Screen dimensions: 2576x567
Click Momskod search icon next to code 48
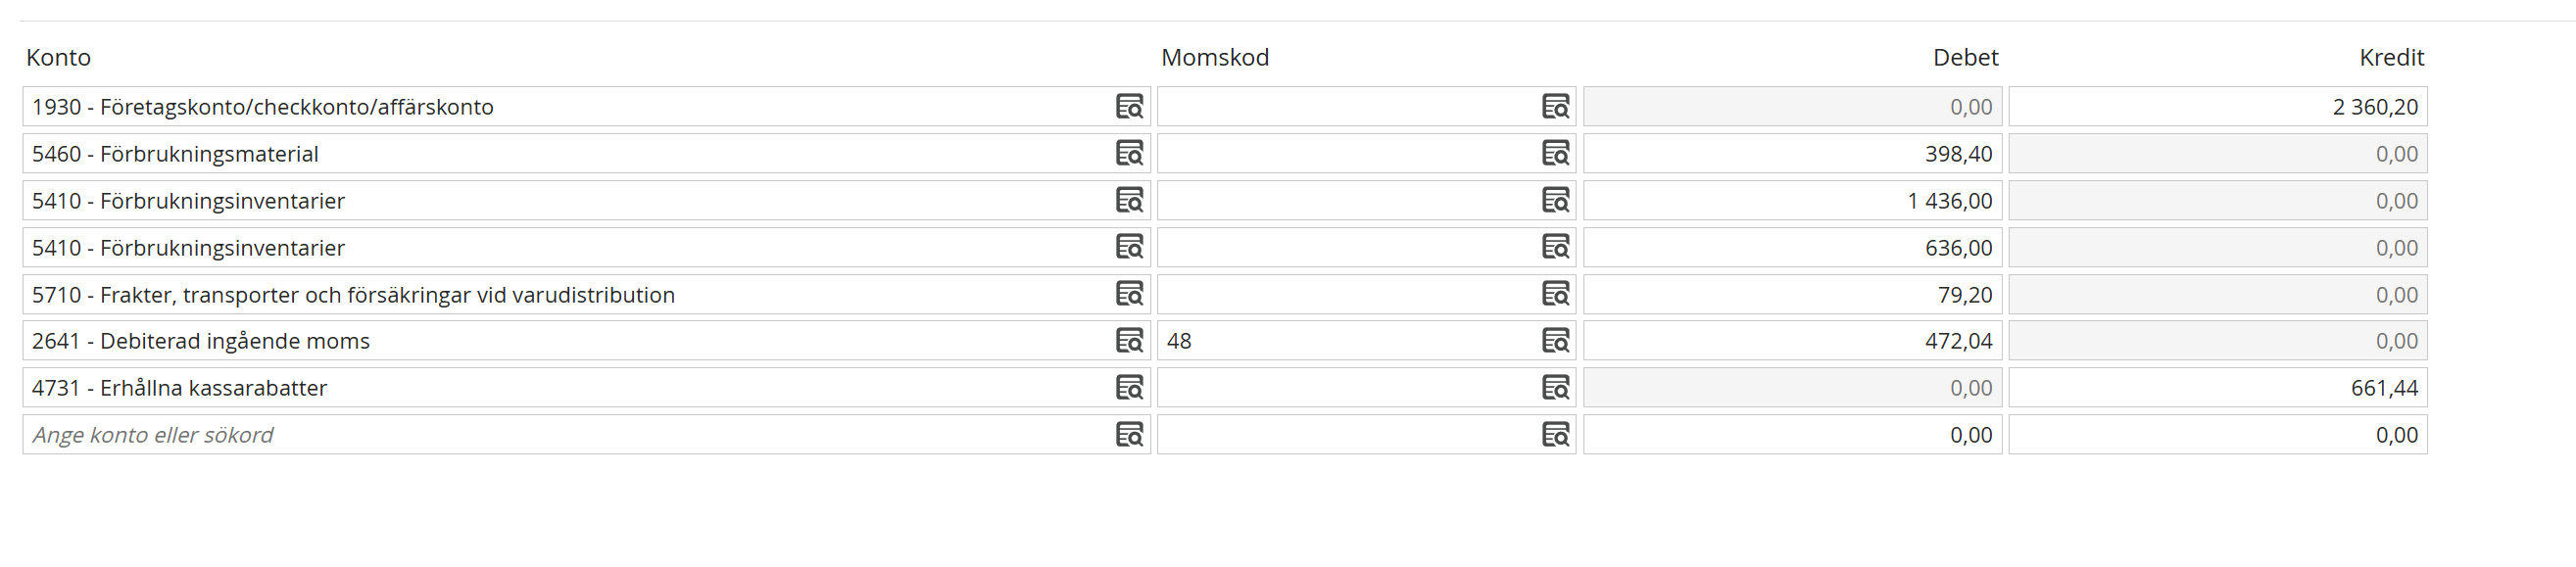click(1555, 341)
